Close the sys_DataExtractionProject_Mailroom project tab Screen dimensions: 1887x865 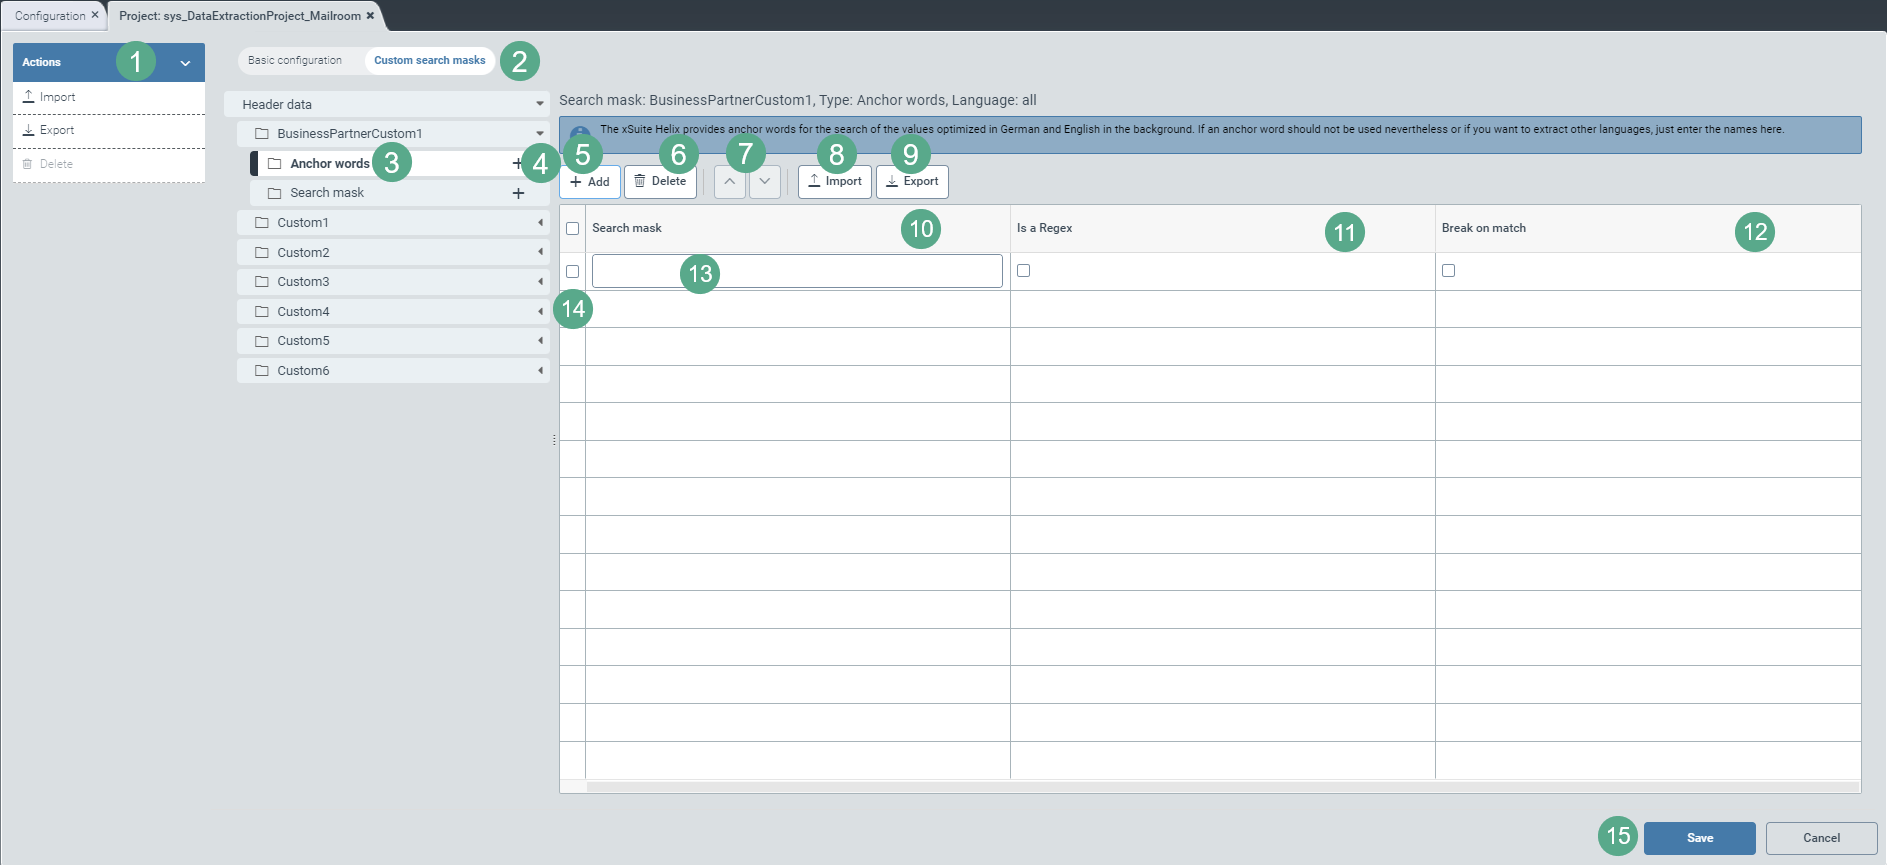coord(370,15)
